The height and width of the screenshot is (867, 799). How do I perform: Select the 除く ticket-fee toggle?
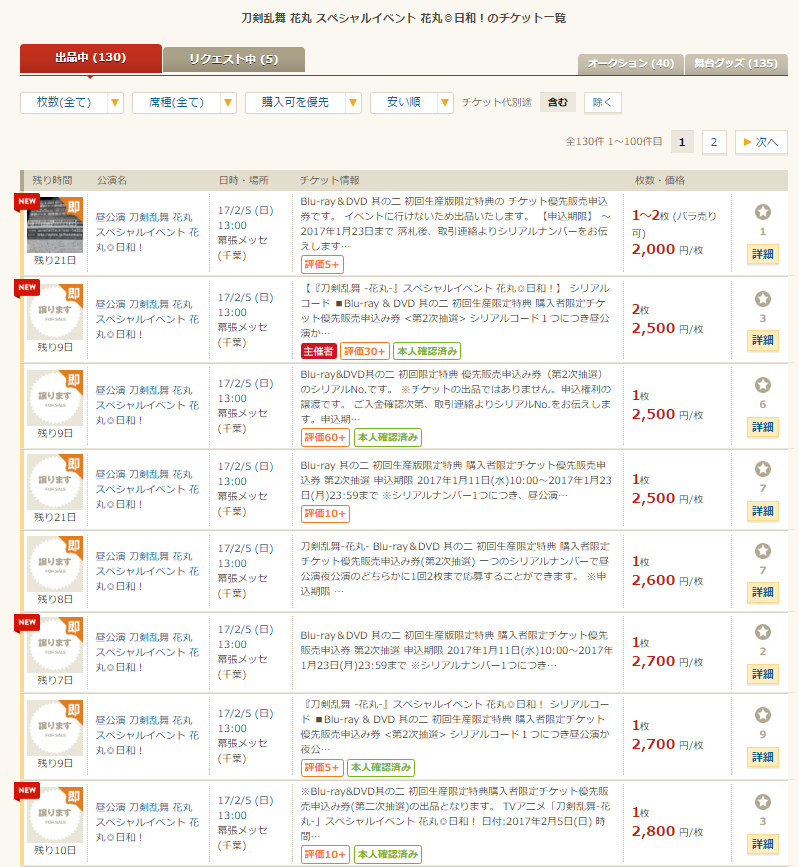[x=602, y=102]
